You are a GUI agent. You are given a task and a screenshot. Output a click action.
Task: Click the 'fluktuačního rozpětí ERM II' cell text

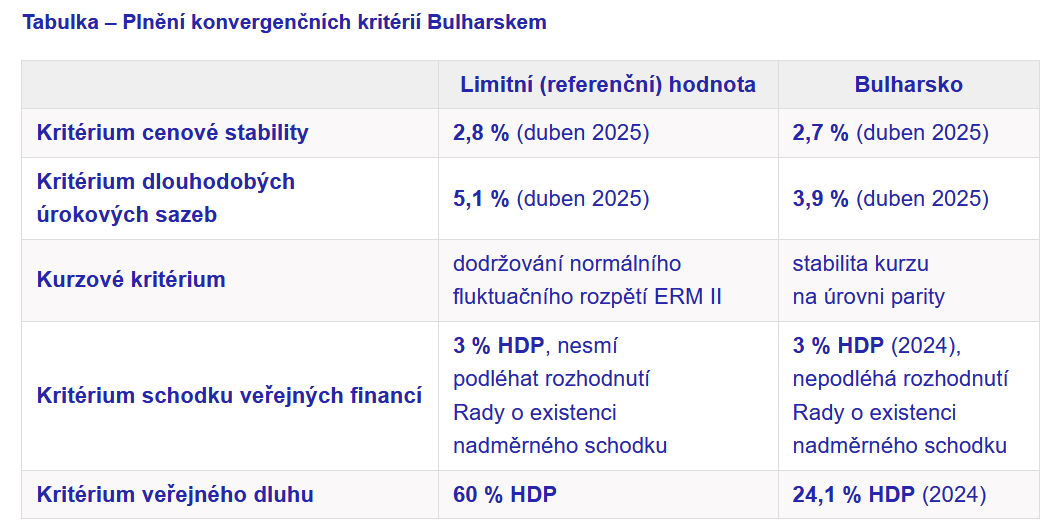587,297
